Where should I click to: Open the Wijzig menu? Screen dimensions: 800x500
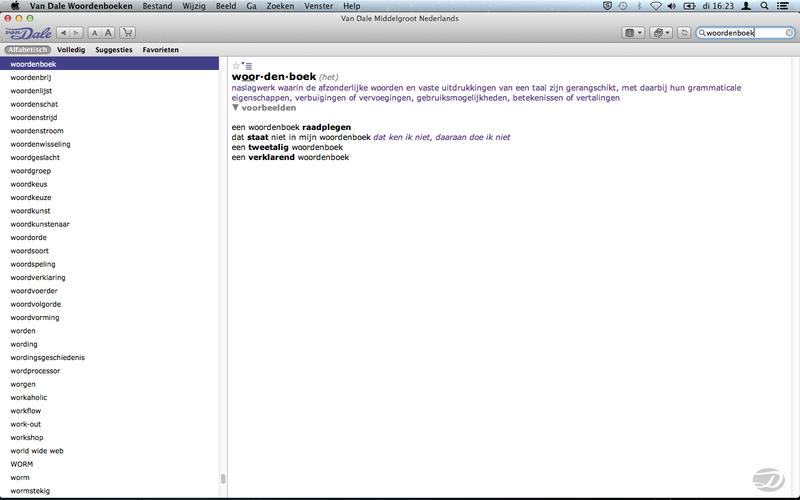pos(194,6)
